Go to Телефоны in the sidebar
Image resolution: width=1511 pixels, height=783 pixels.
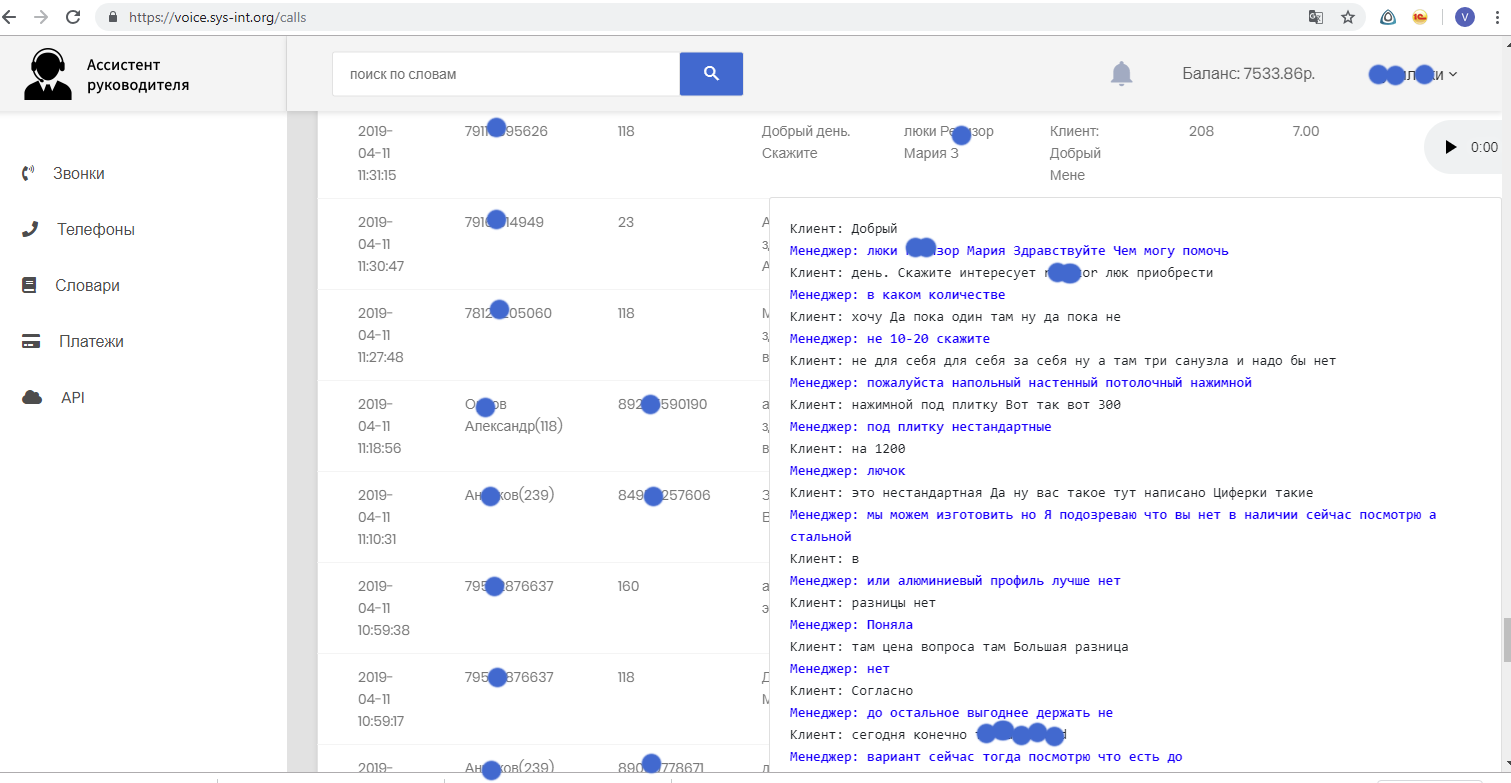coord(95,230)
